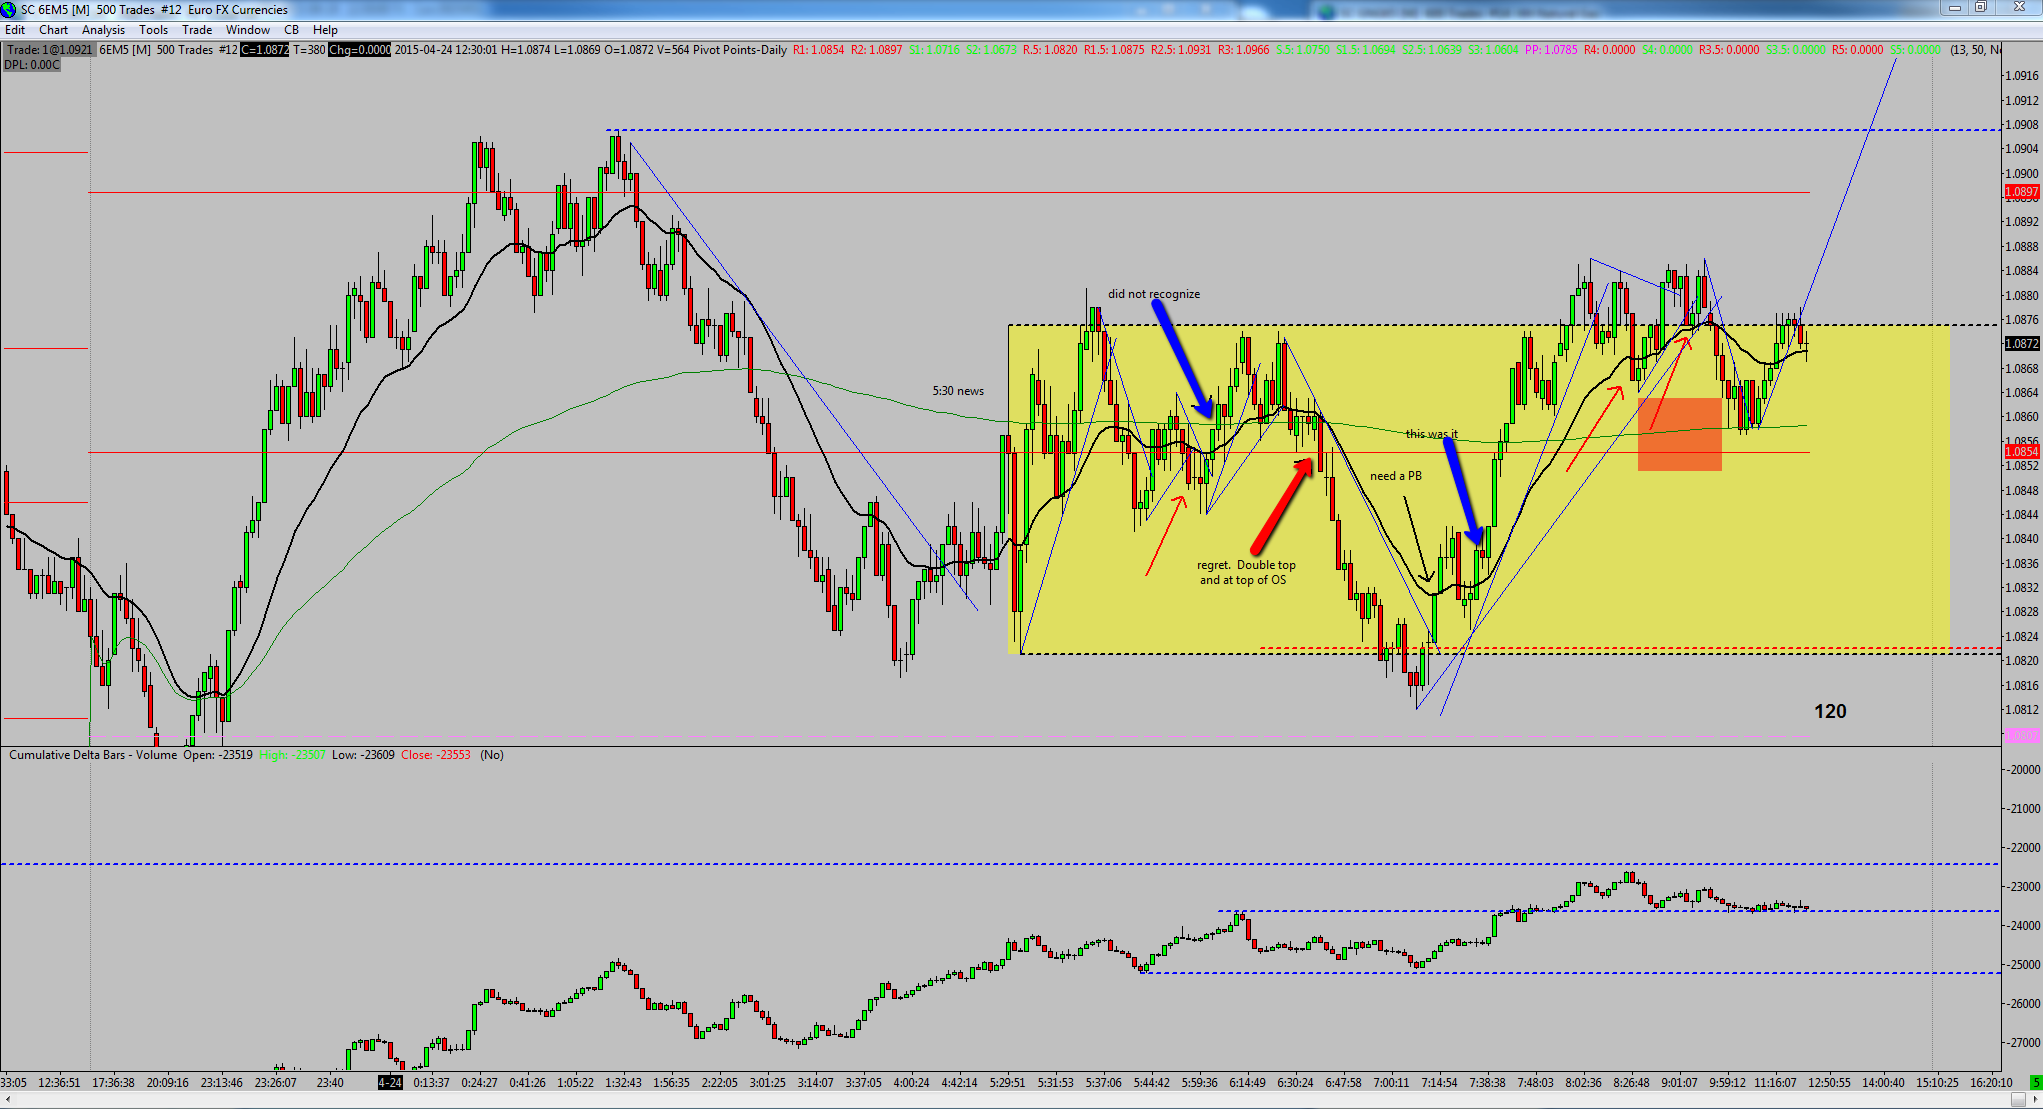
Task: Click the 'did not recognize' chart annotation
Action: click(x=1154, y=294)
